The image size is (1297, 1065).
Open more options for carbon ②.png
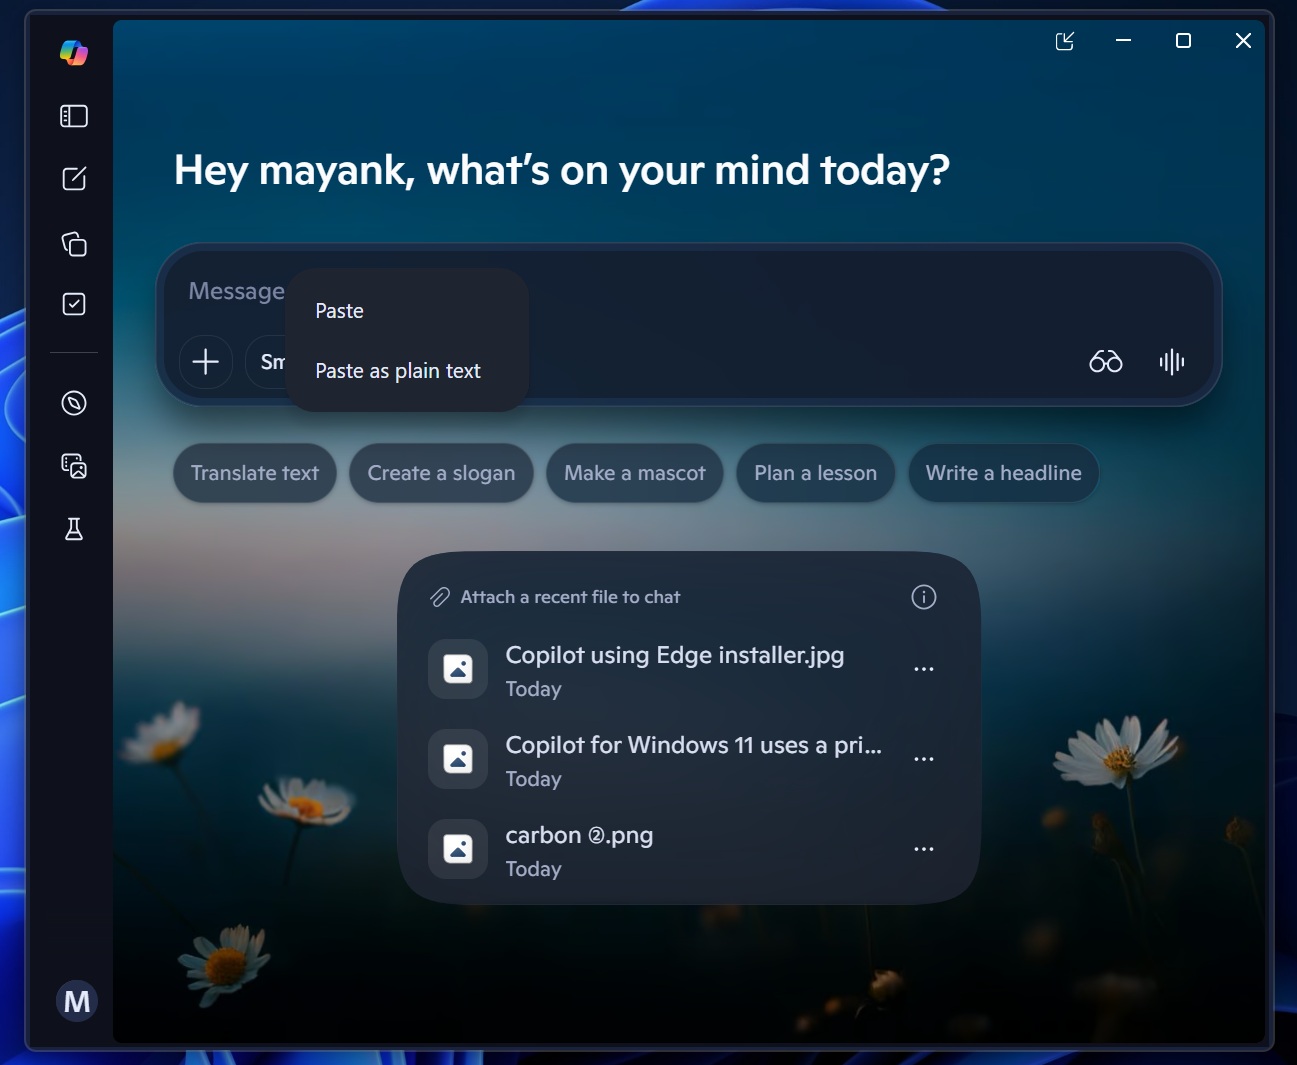click(x=923, y=848)
